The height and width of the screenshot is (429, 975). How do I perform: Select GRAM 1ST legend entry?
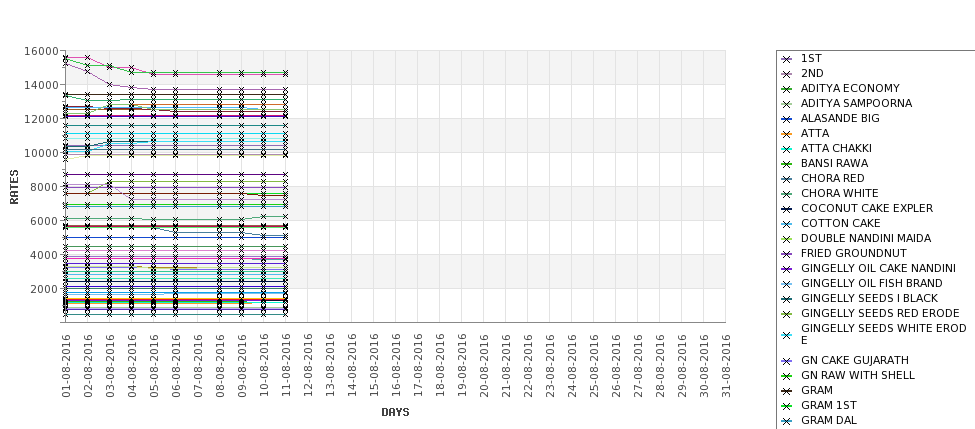coord(829,405)
